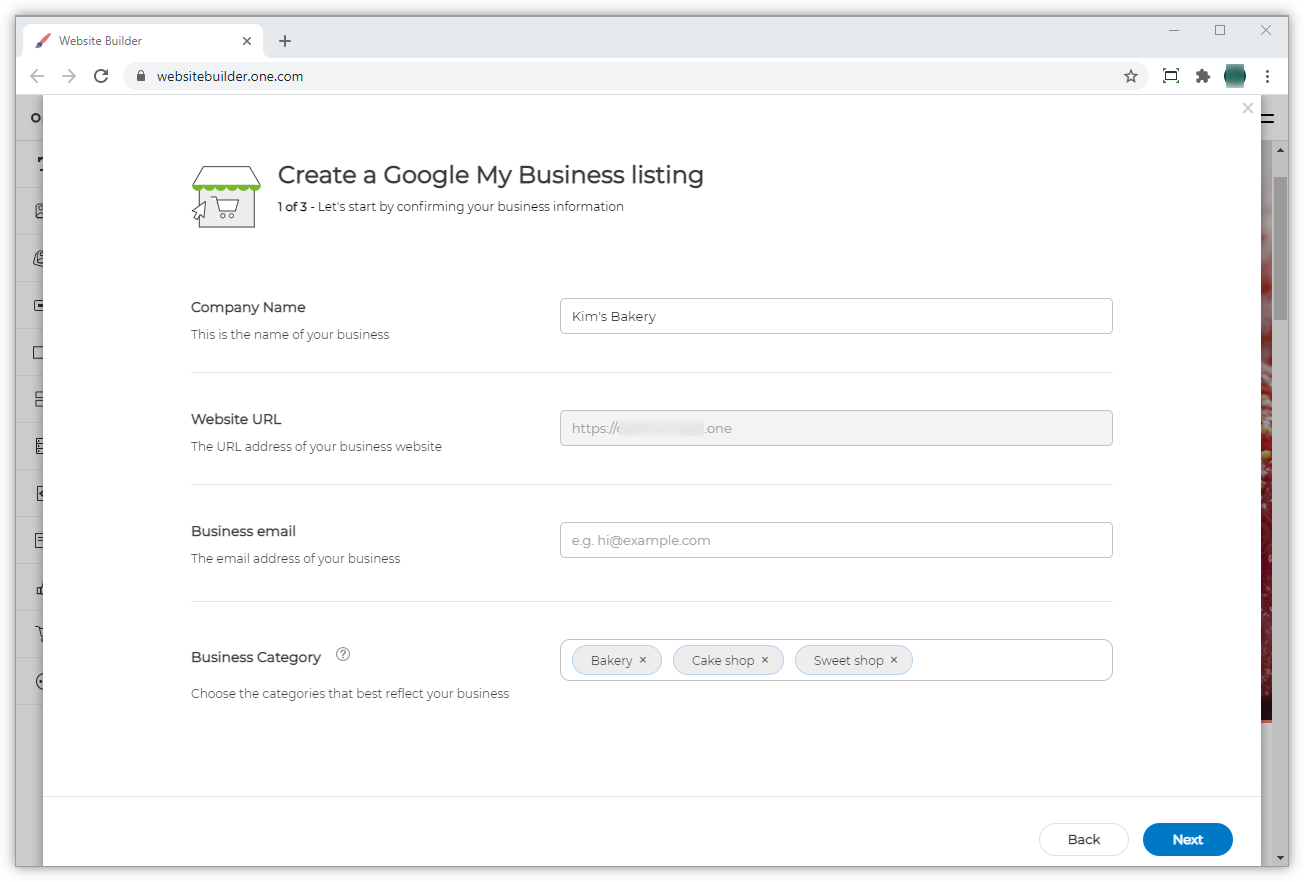Remove the Bakery category tag
1304x882 pixels.
644,660
